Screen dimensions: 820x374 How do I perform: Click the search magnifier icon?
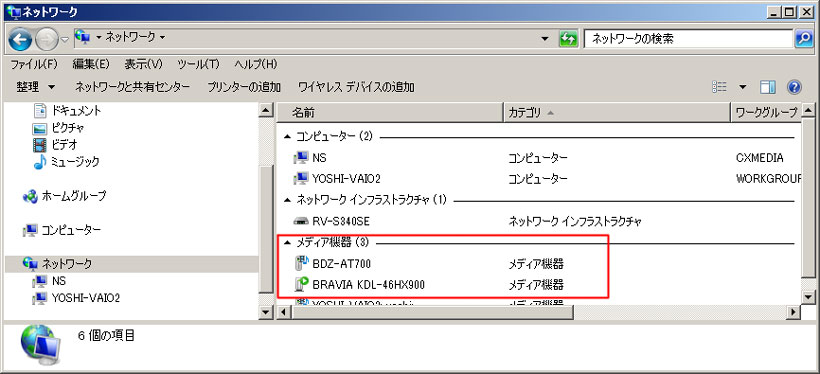pyautogui.click(x=803, y=39)
